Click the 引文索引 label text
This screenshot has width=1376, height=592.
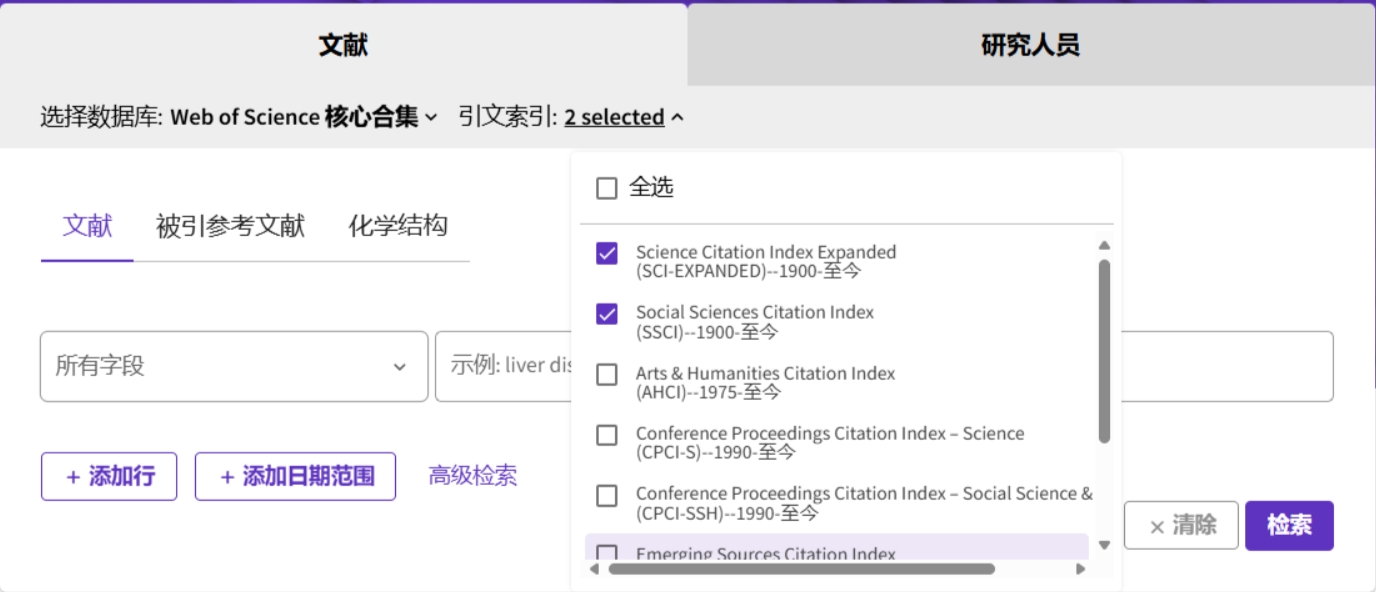[x=508, y=117]
